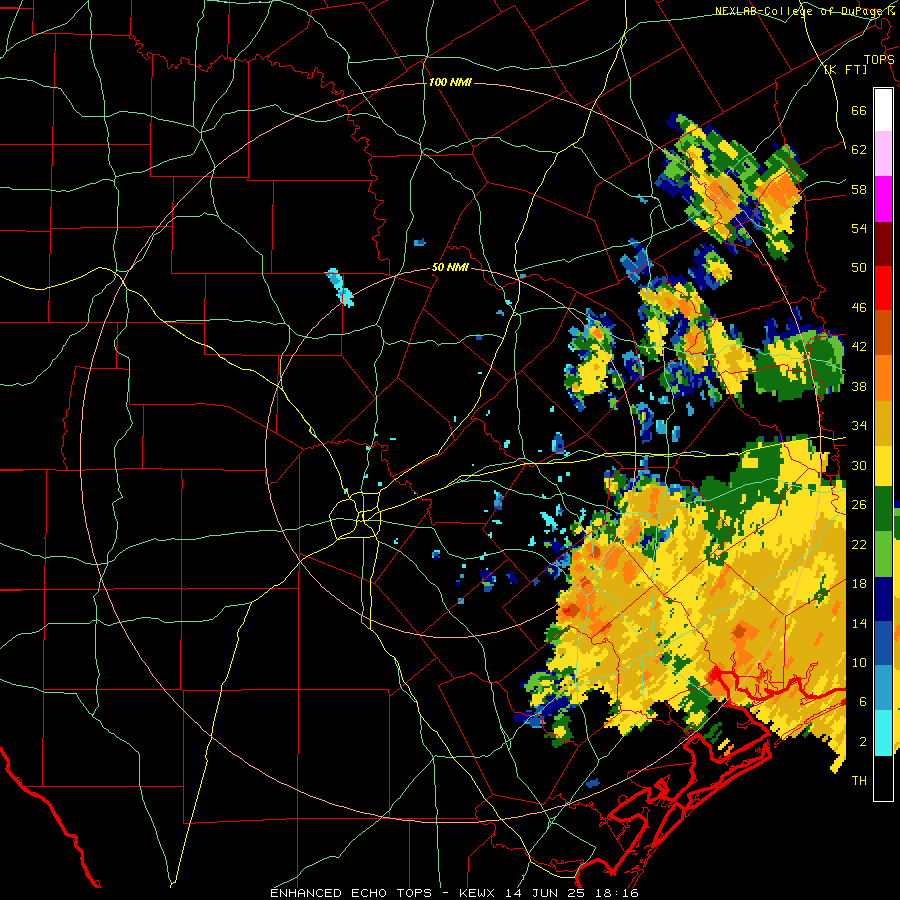Screen dimensions: 900x900
Task: Click legend value "34"
Action: pos(859,426)
